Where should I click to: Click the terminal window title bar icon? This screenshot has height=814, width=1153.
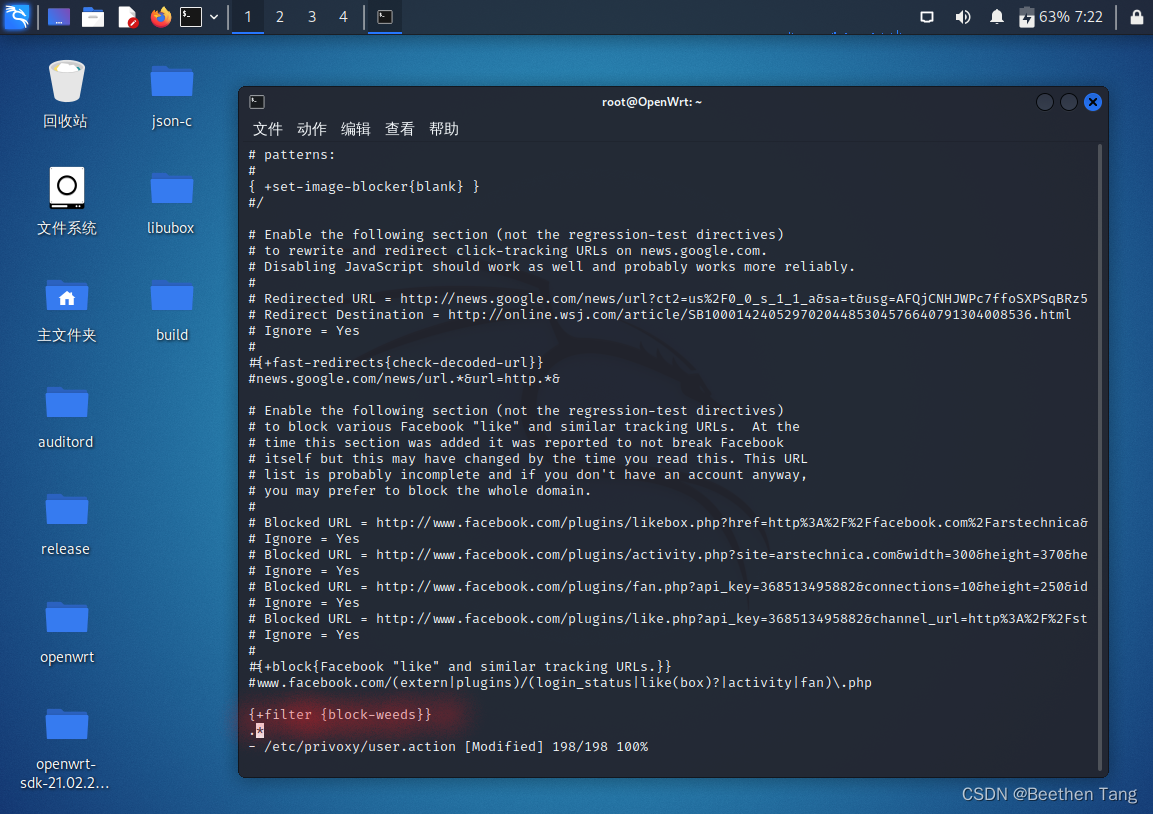click(257, 102)
